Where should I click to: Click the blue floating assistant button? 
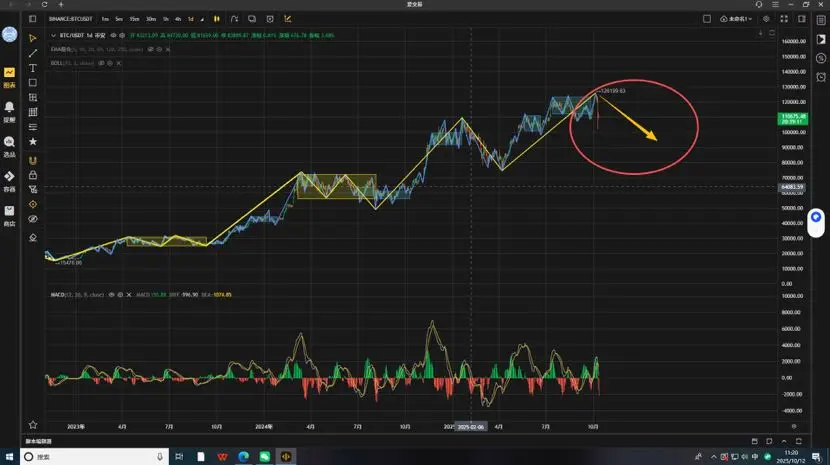(x=816, y=217)
